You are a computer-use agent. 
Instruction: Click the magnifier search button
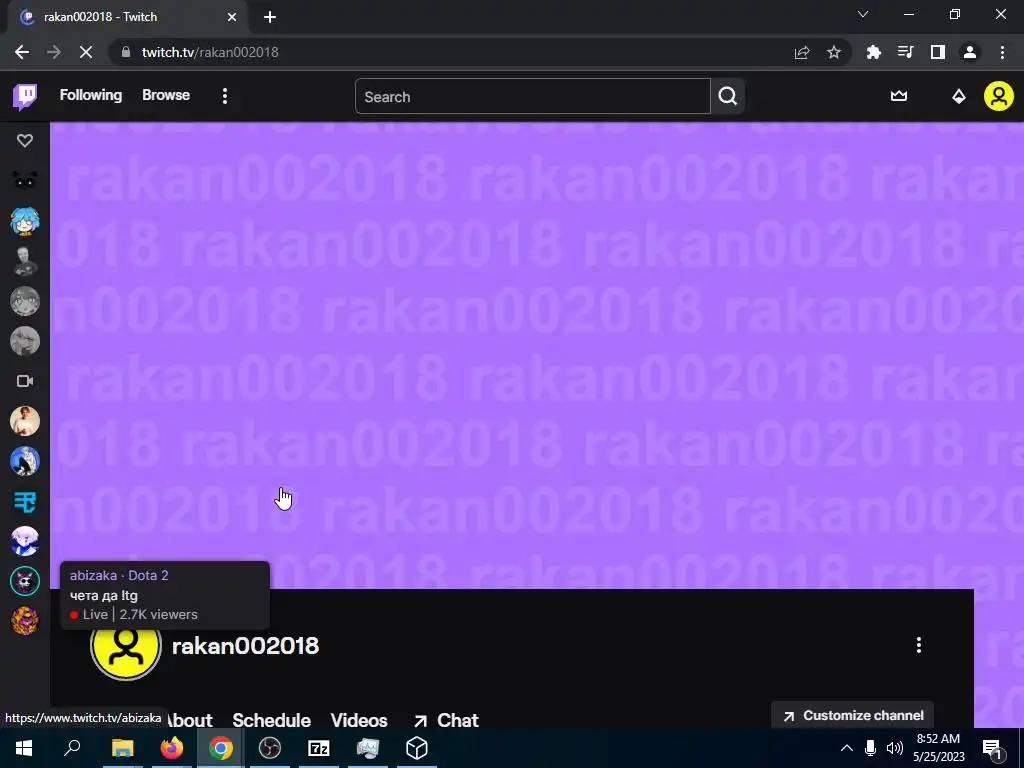[x=728, y=97]
